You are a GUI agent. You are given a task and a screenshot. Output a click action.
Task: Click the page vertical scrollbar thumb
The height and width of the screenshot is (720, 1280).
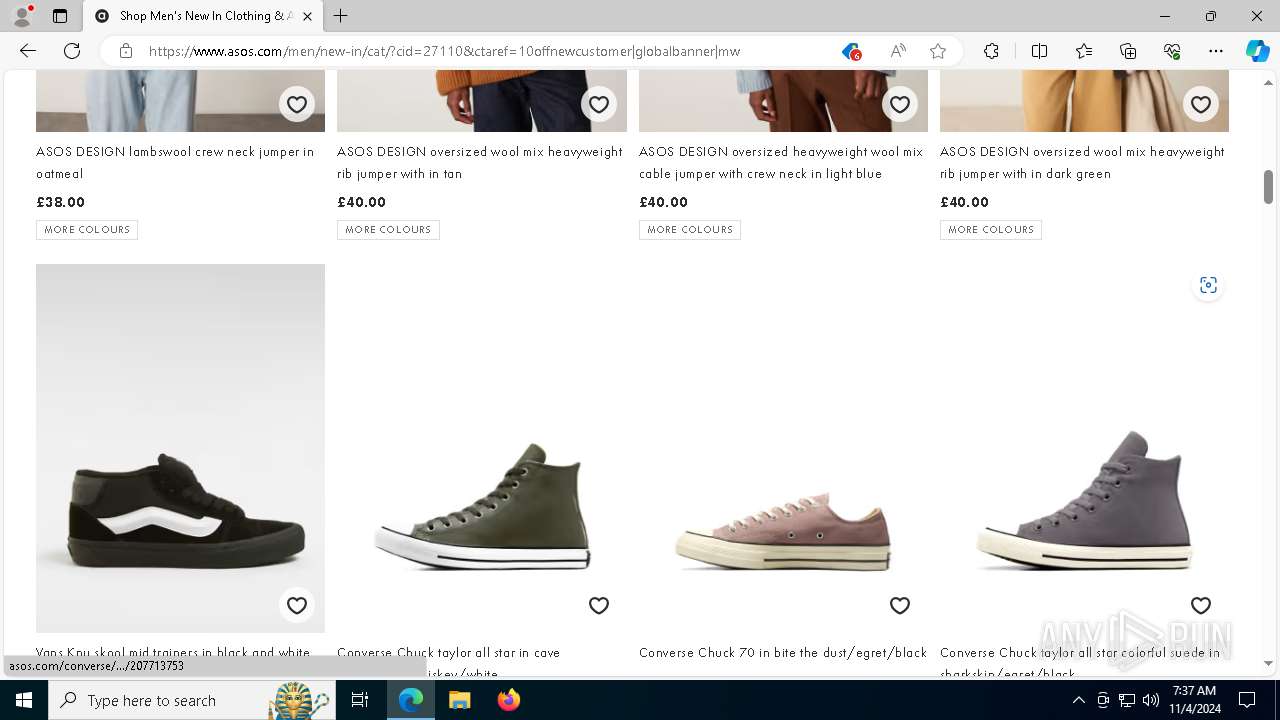click(x=1268, y=186)
